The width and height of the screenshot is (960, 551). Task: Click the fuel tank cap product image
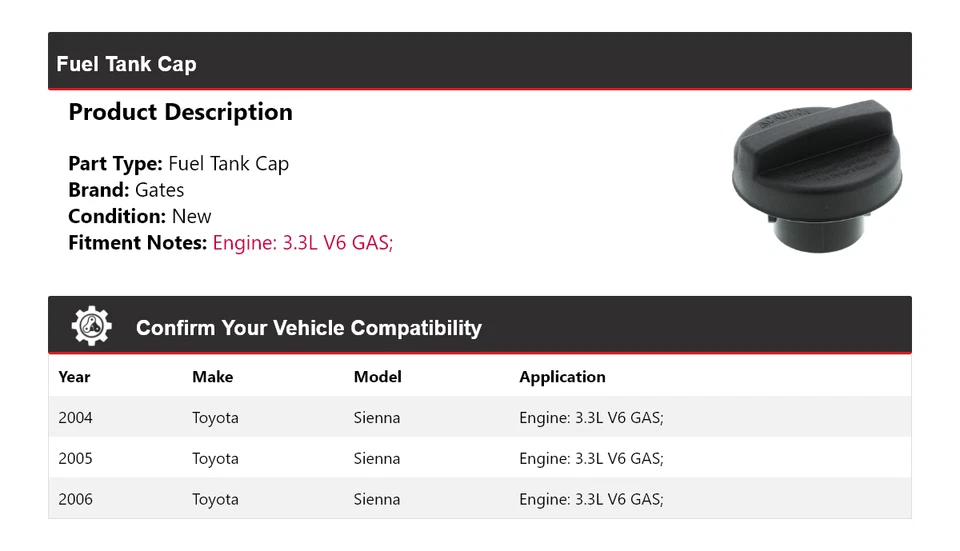click(817, 176)
